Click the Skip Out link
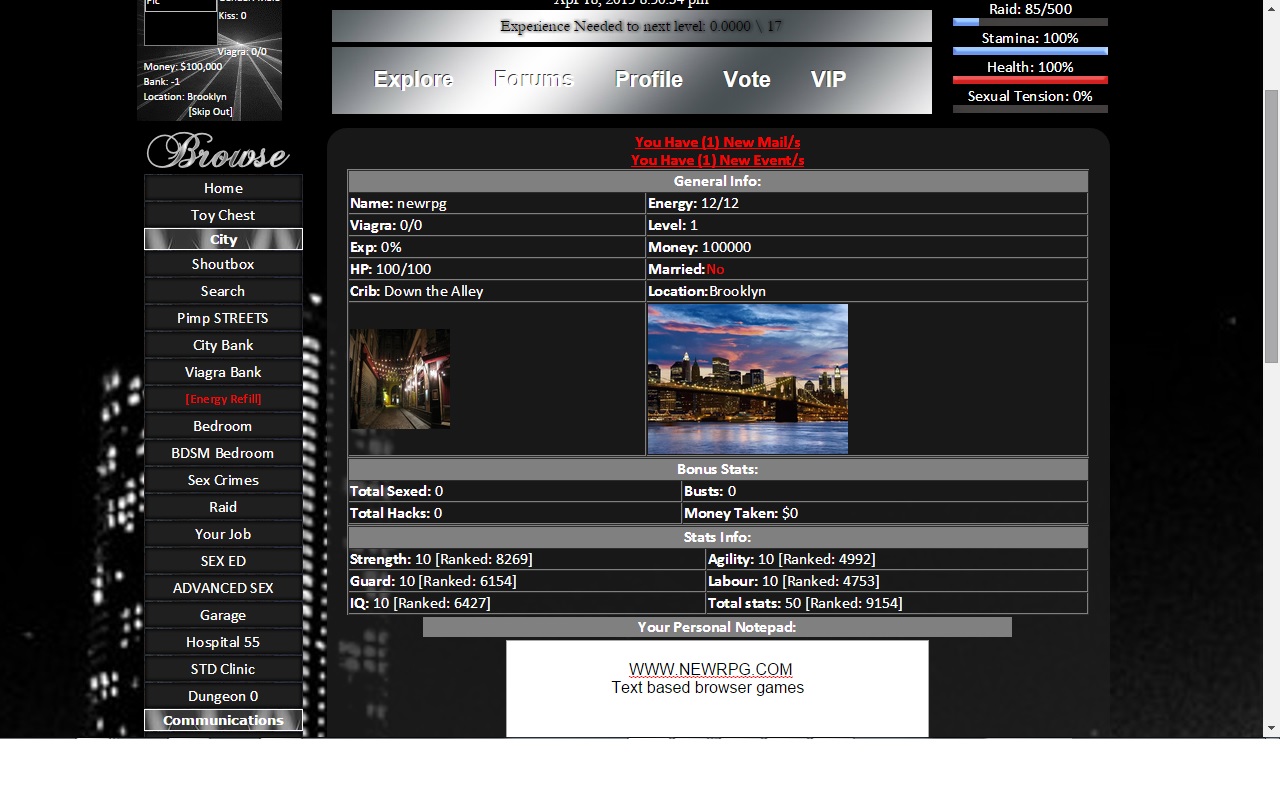Viewport: 1280px width, 800px height. click(x=210, y=111)
